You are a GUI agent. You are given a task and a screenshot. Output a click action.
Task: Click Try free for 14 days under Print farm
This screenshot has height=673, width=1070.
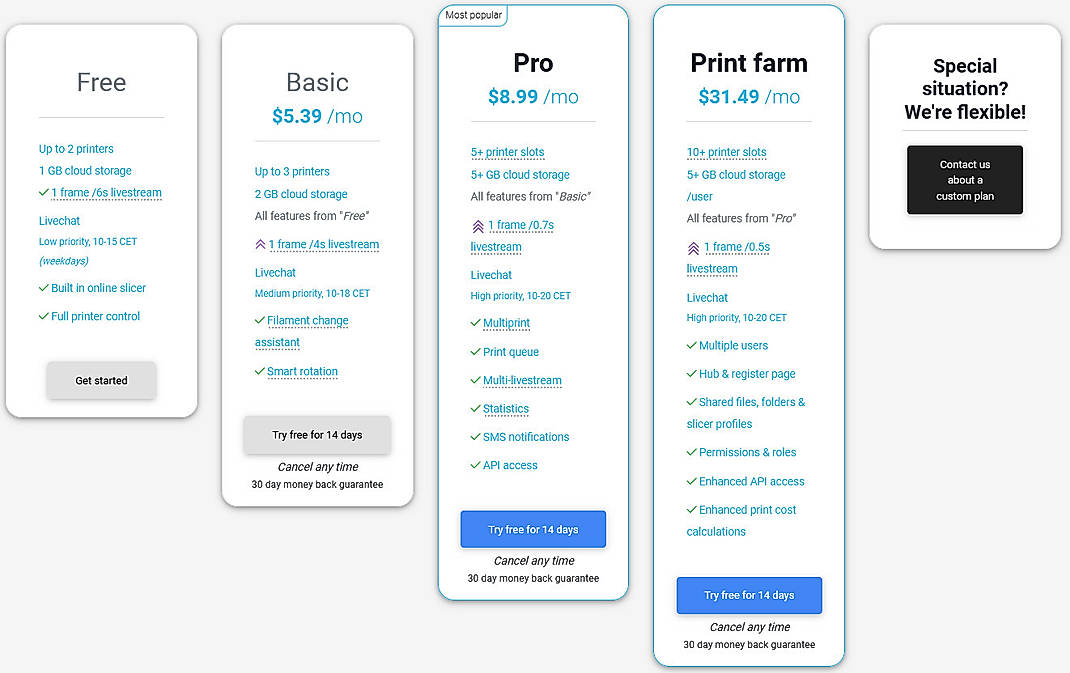pyautogui.click(x=749, y=595)
